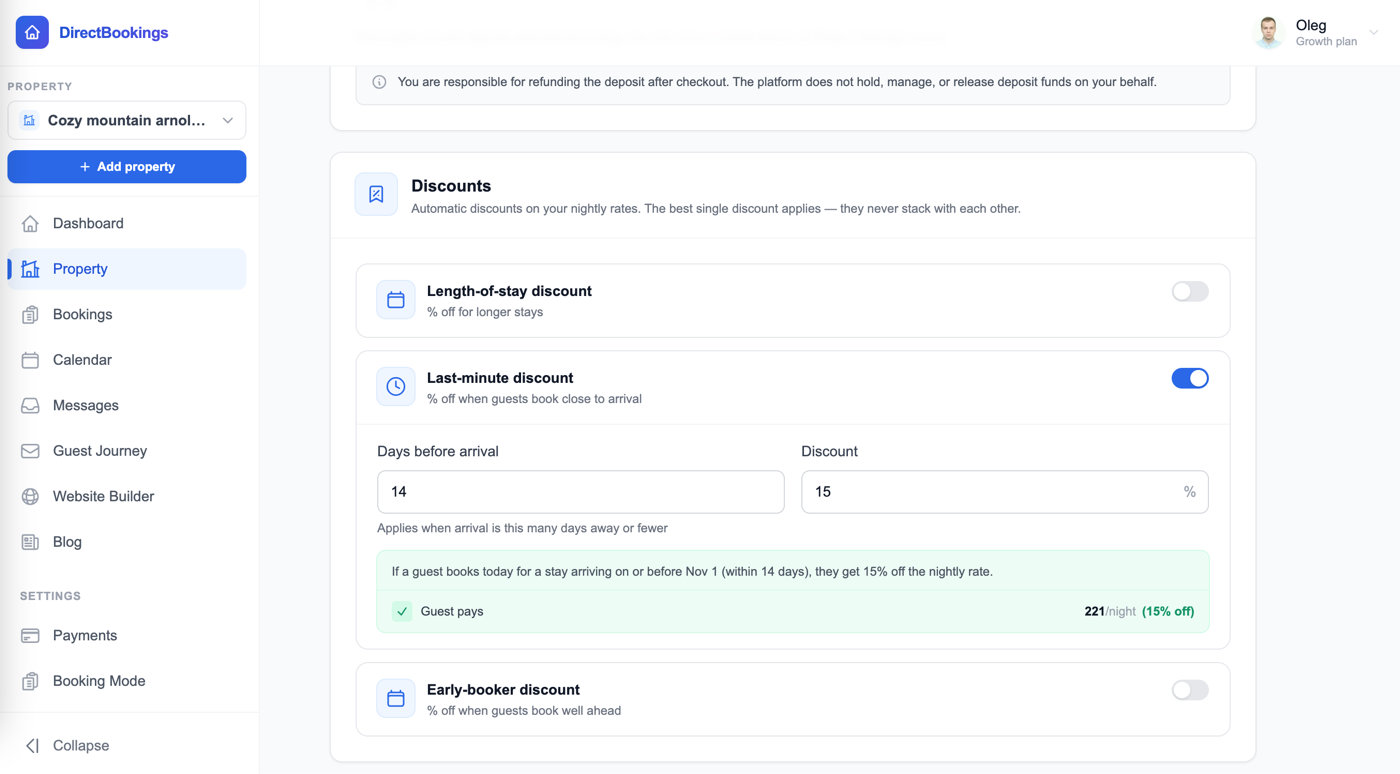The height and width of the screenshot is (774, 1400).
Task: Click the Discount percentage input field
Action: (x=1005, y=492)
